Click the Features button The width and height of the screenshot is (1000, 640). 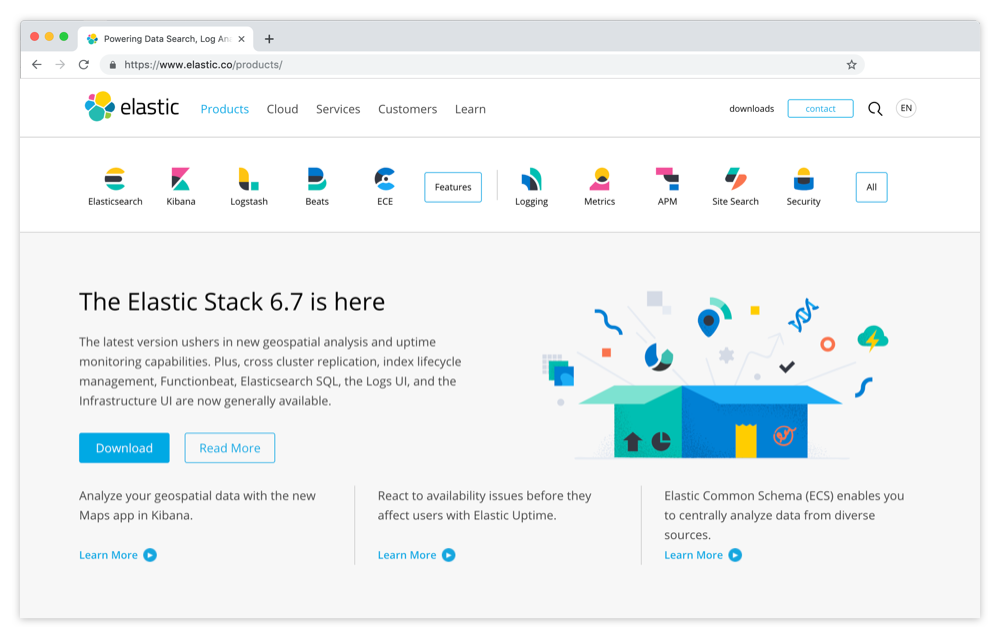pyautogui.click(x=453, y=187)
